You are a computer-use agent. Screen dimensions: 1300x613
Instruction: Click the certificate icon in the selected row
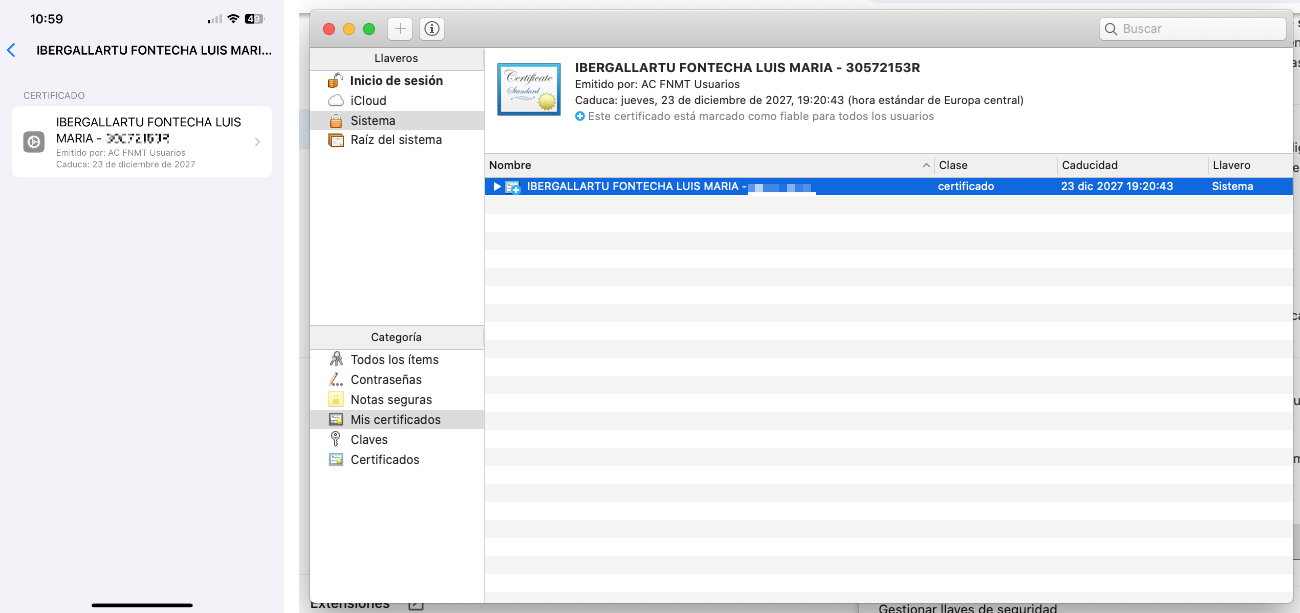(x=513, y=186)
